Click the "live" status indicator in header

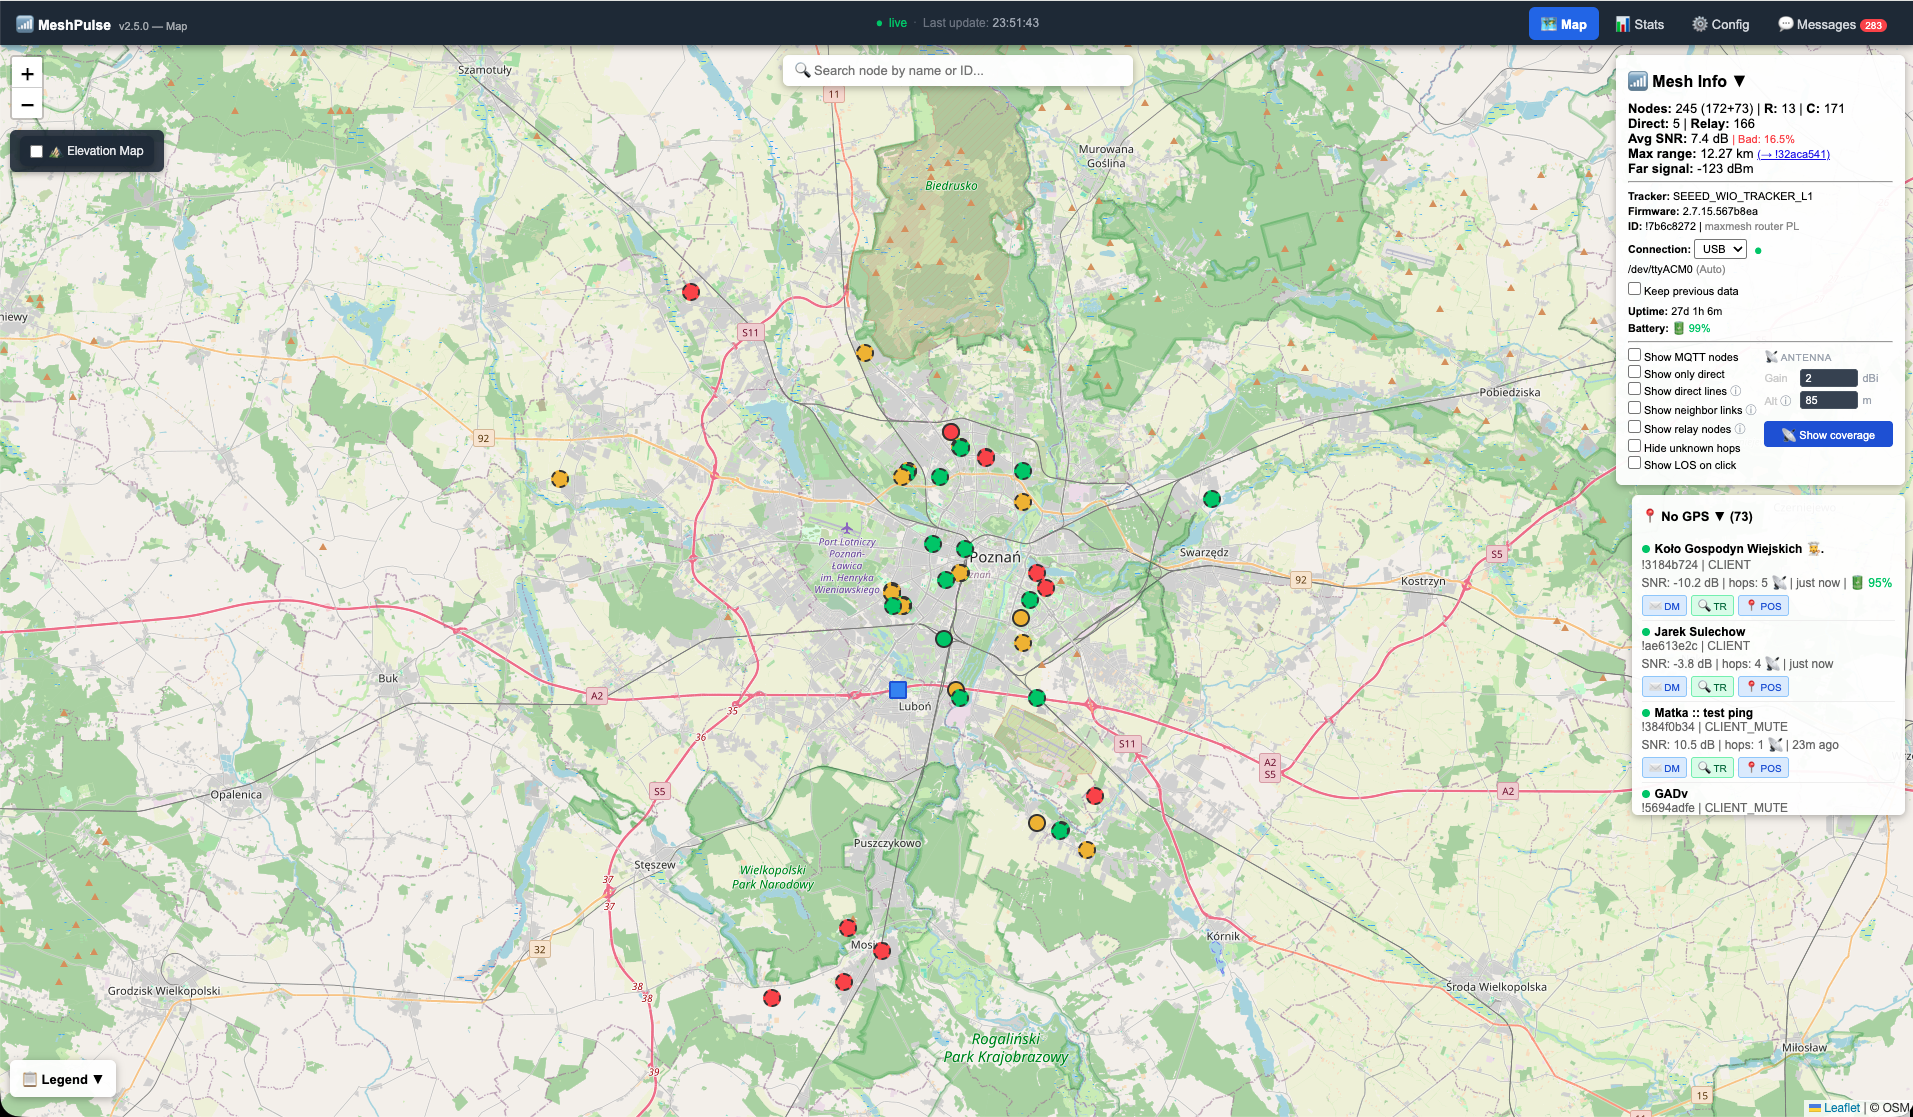[x=892, y=23]
